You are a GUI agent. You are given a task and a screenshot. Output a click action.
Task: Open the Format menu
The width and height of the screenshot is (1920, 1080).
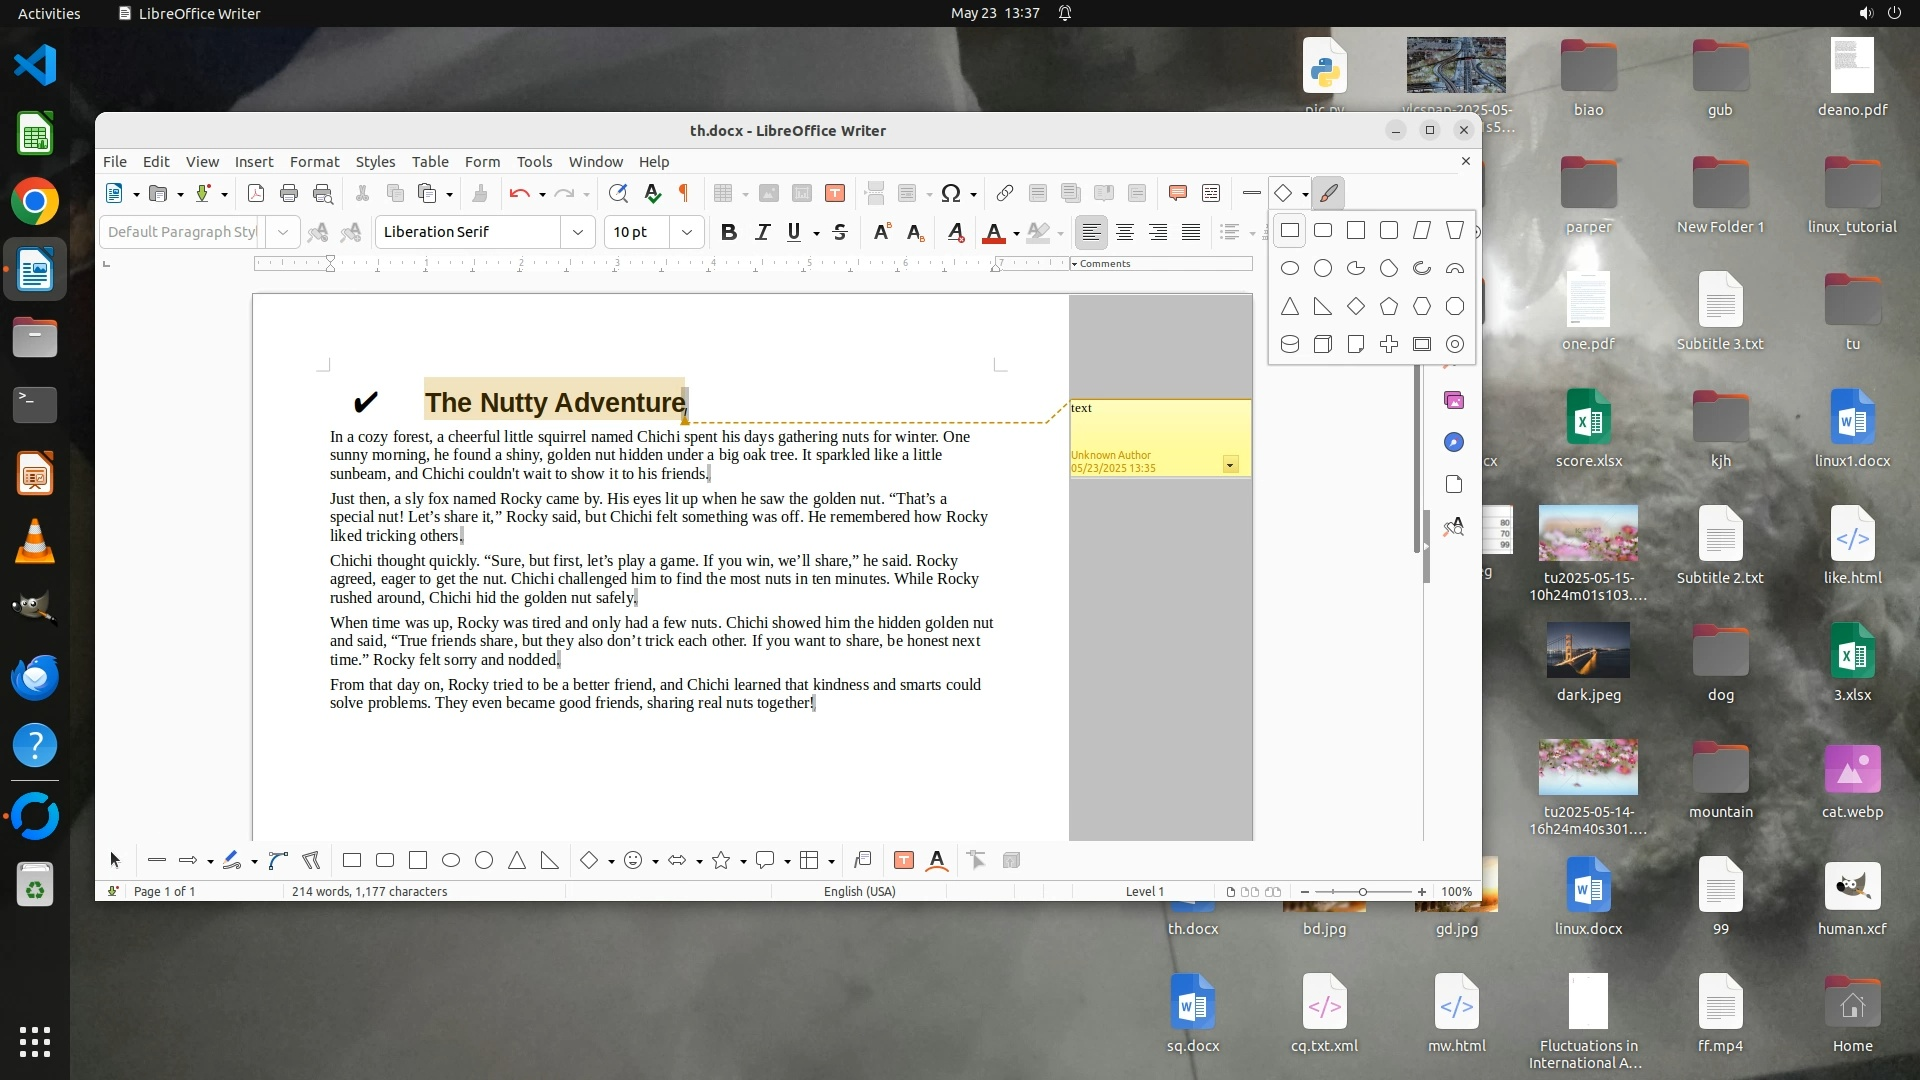(314, 162)
